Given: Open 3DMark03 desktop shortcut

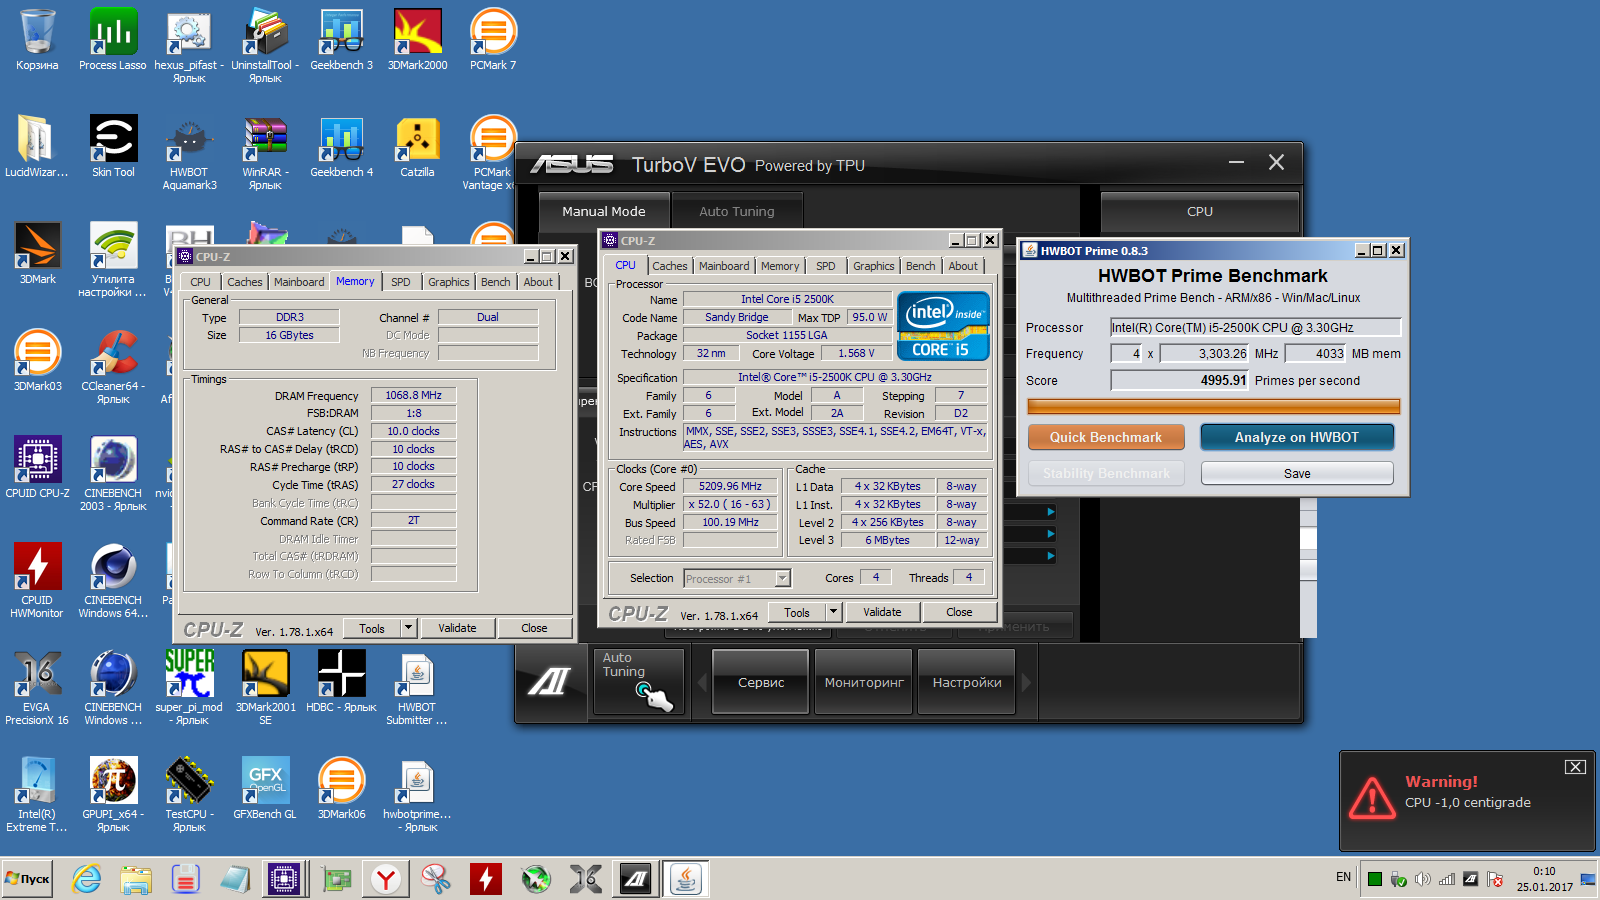Looking at the screenshot, I should 37,361.
